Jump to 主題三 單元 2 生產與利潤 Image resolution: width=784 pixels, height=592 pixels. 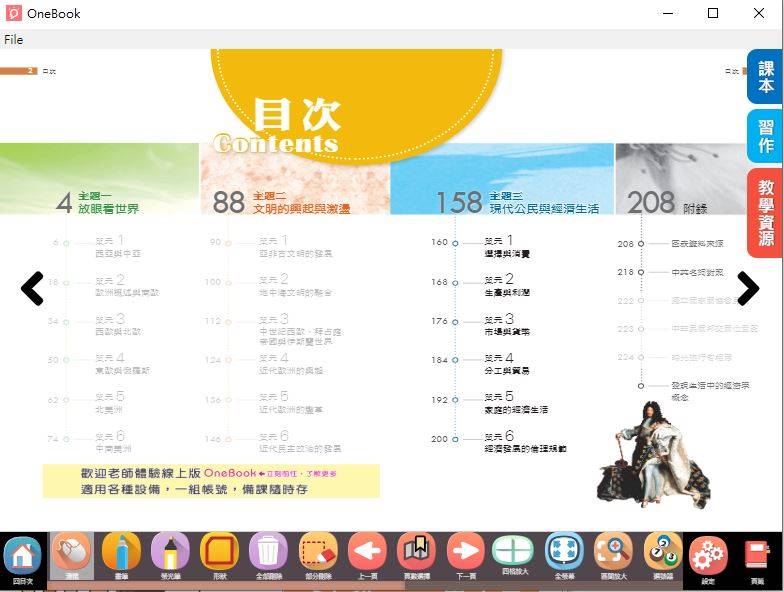click(x=480, y=285)
